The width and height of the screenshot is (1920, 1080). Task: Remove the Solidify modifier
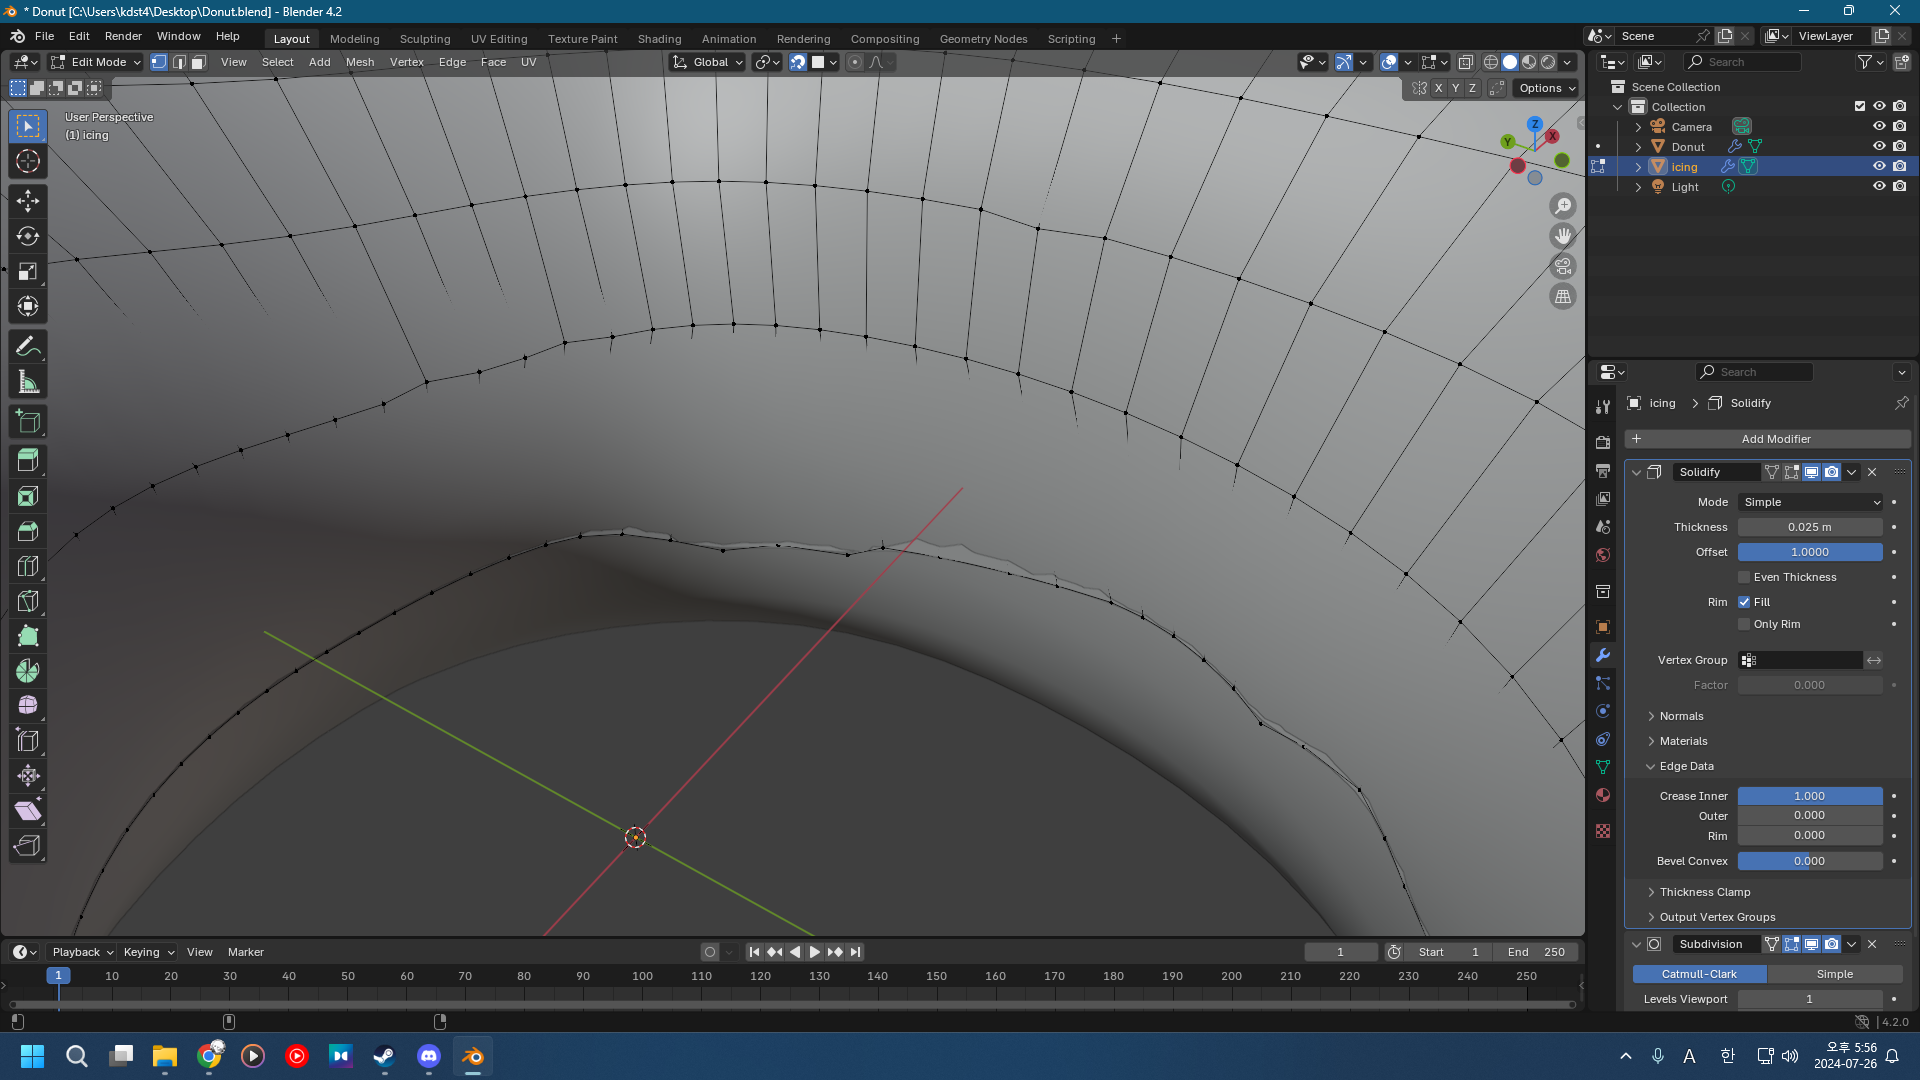pos(1873,472)
